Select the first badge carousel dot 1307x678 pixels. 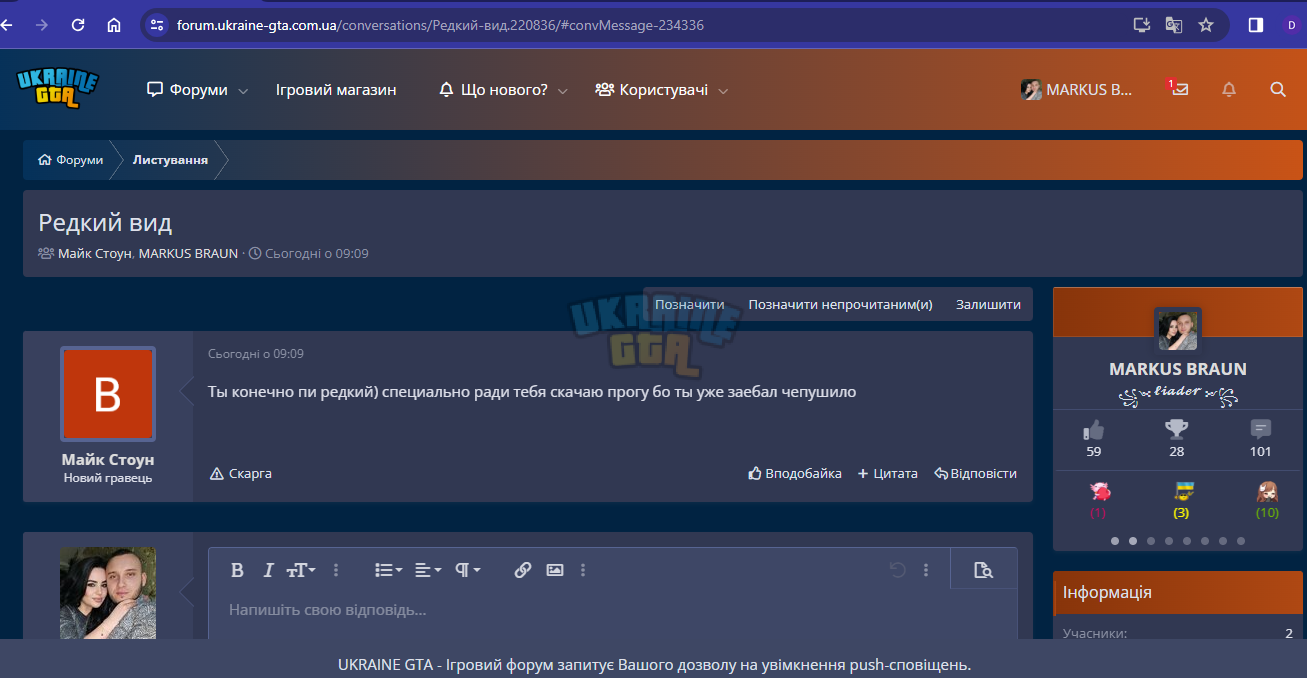coord(1115,541)
